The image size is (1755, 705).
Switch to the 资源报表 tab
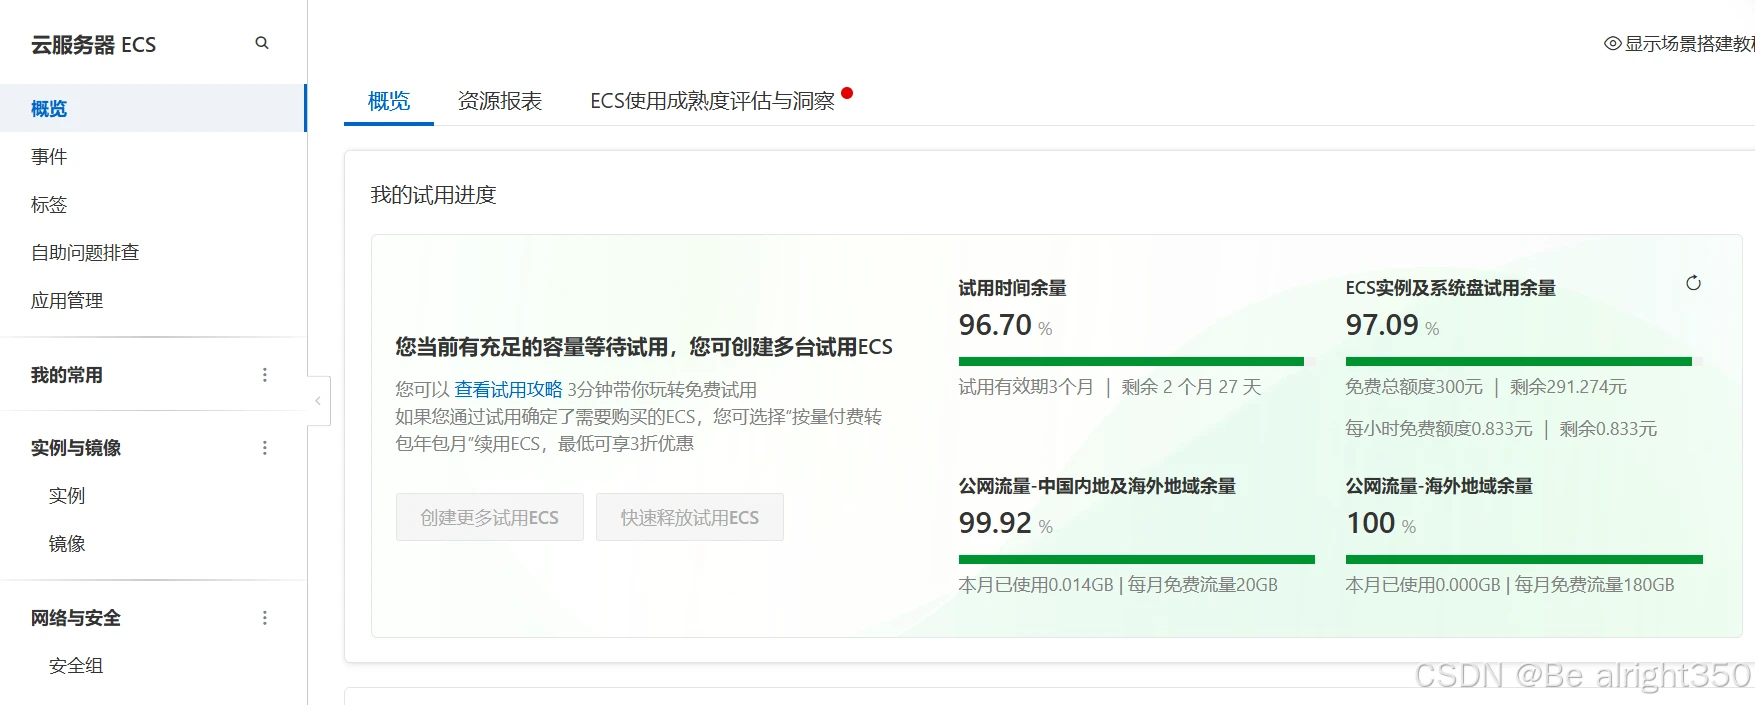tap(500, 101)
